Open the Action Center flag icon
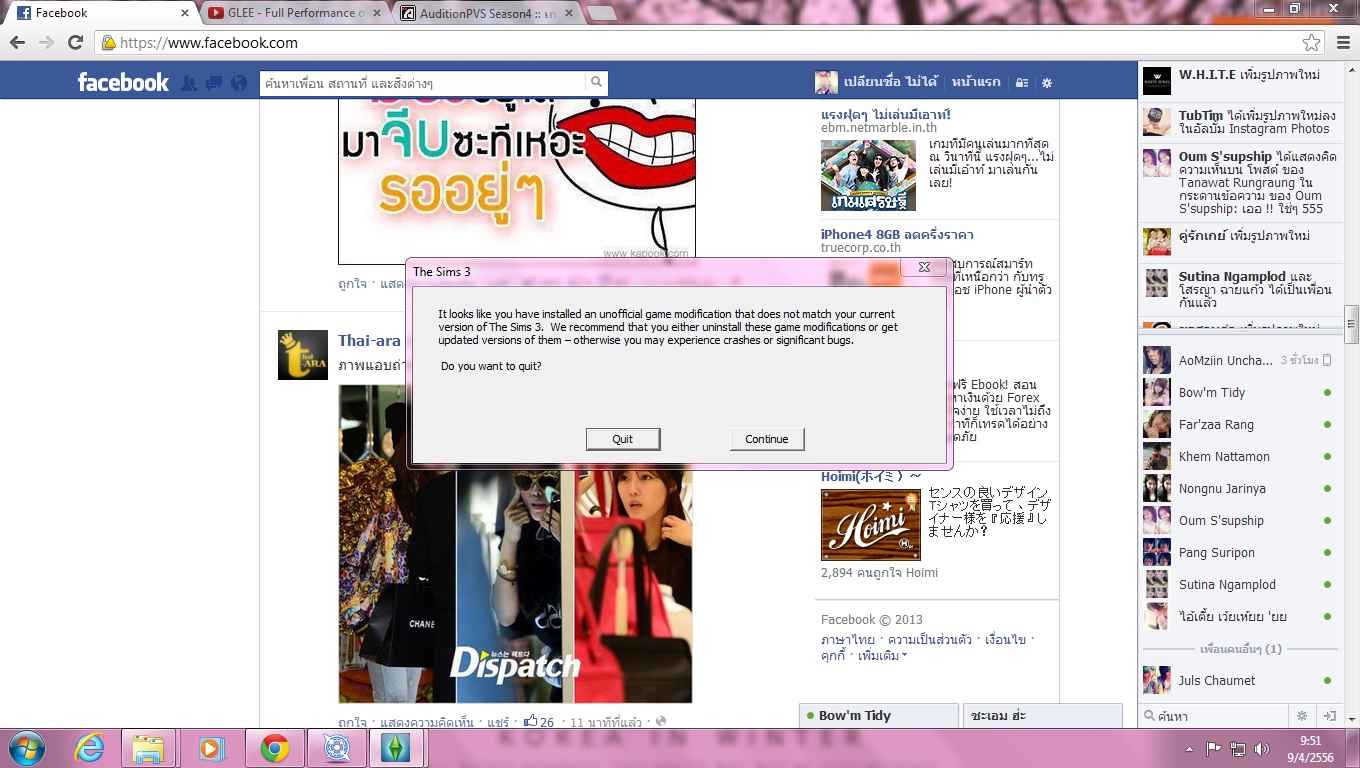Image resolution: width=1360 pixels, height=768 pixels. [1214, 748]
